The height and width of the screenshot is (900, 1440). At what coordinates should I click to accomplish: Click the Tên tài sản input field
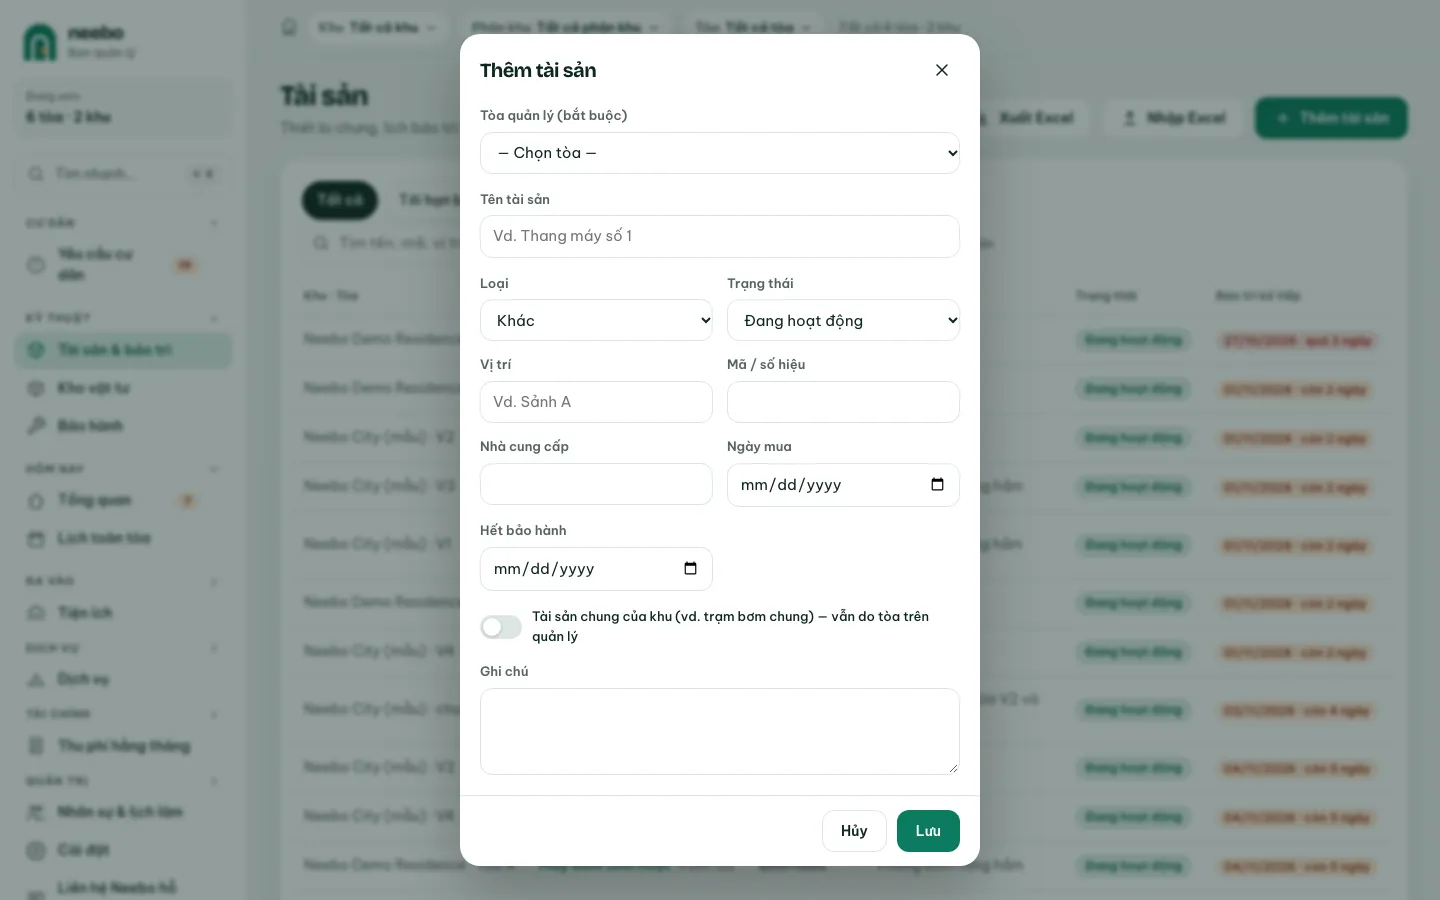[720, 236]
